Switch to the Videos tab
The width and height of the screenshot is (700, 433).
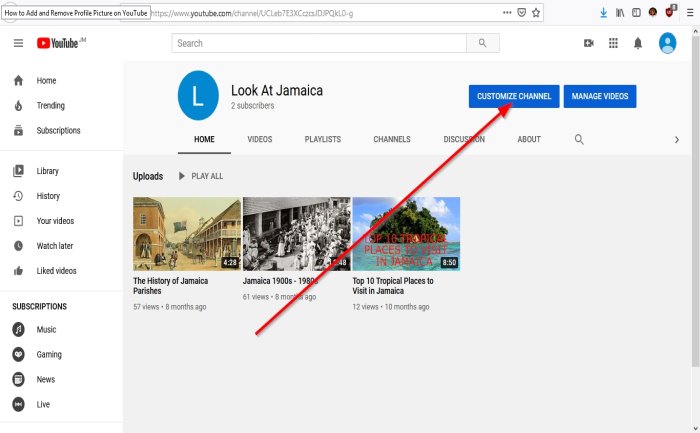coord(259,140)
